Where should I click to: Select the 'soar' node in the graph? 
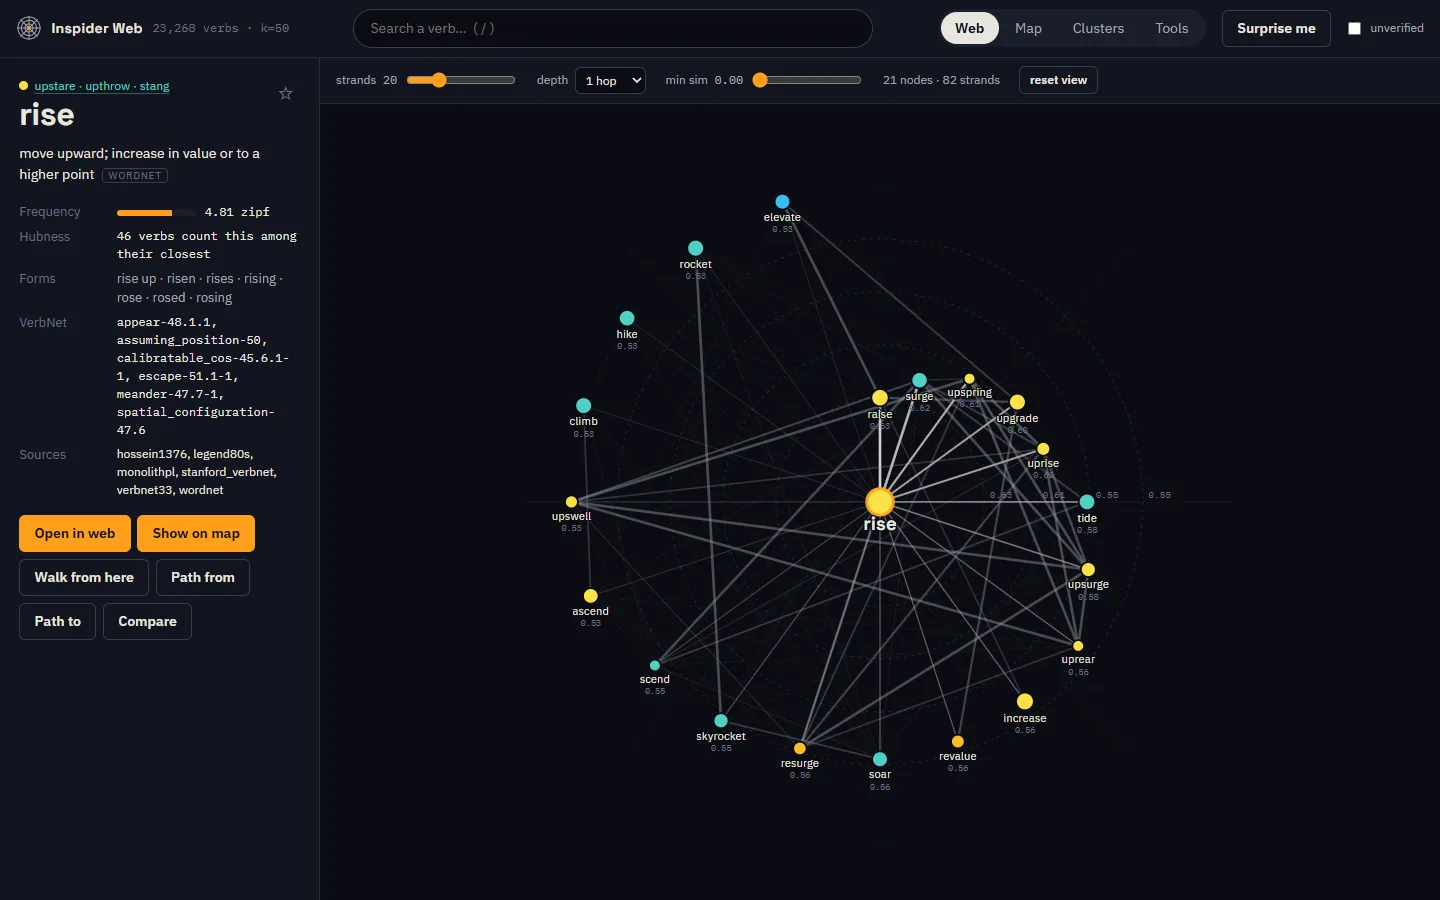[x=880, y=759]
